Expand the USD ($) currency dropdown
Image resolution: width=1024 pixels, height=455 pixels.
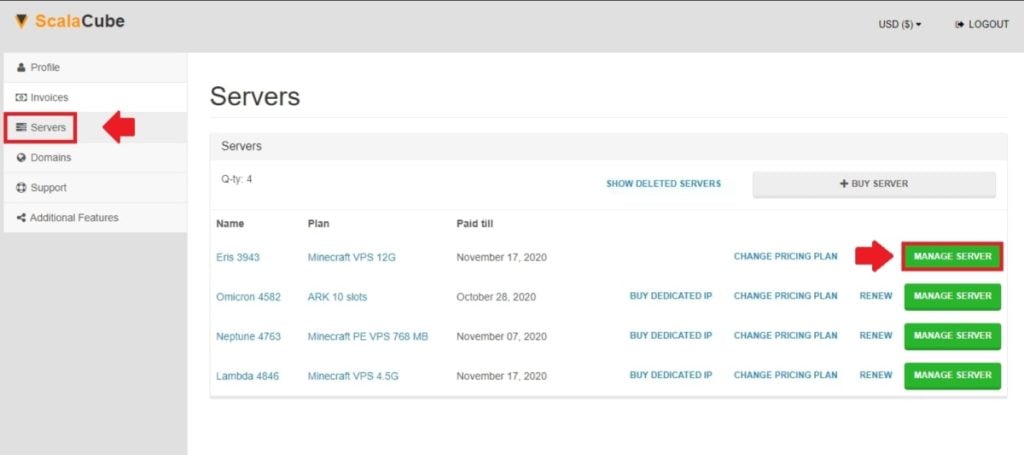(899, 24)
